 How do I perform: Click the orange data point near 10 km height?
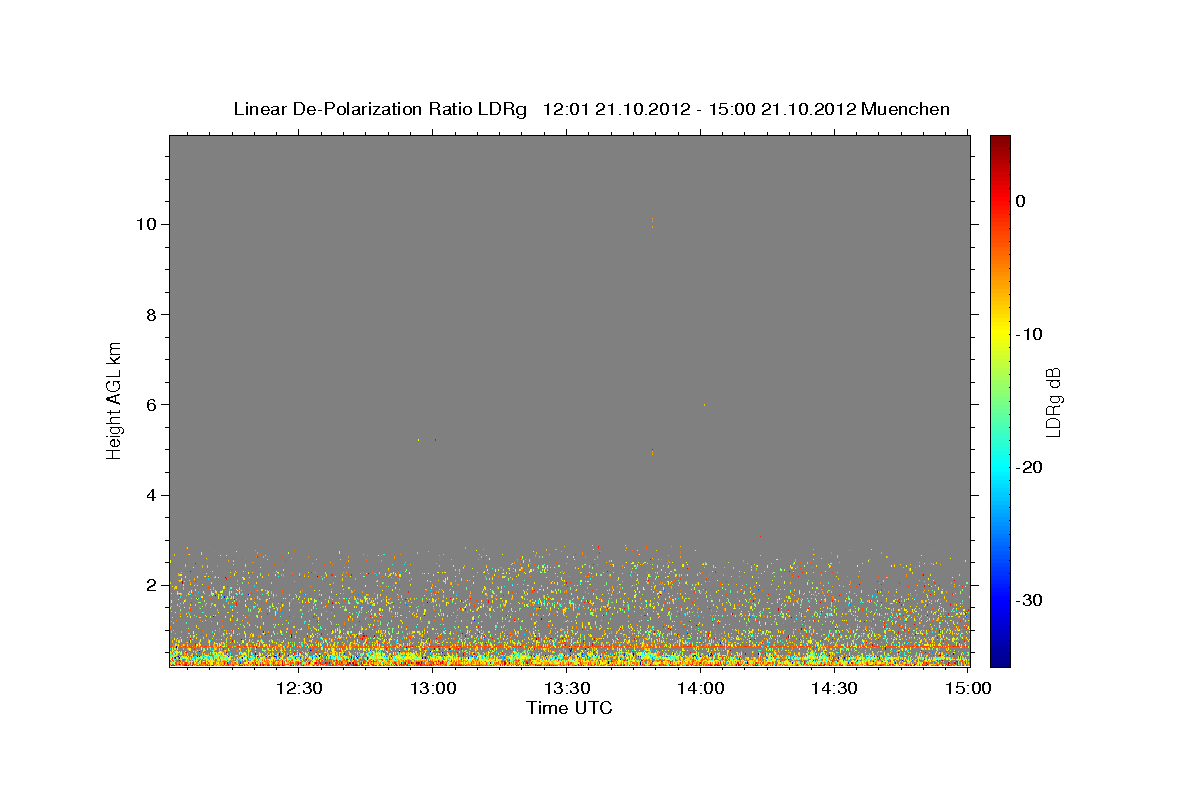pyautogui.click(x=652, y=223)
